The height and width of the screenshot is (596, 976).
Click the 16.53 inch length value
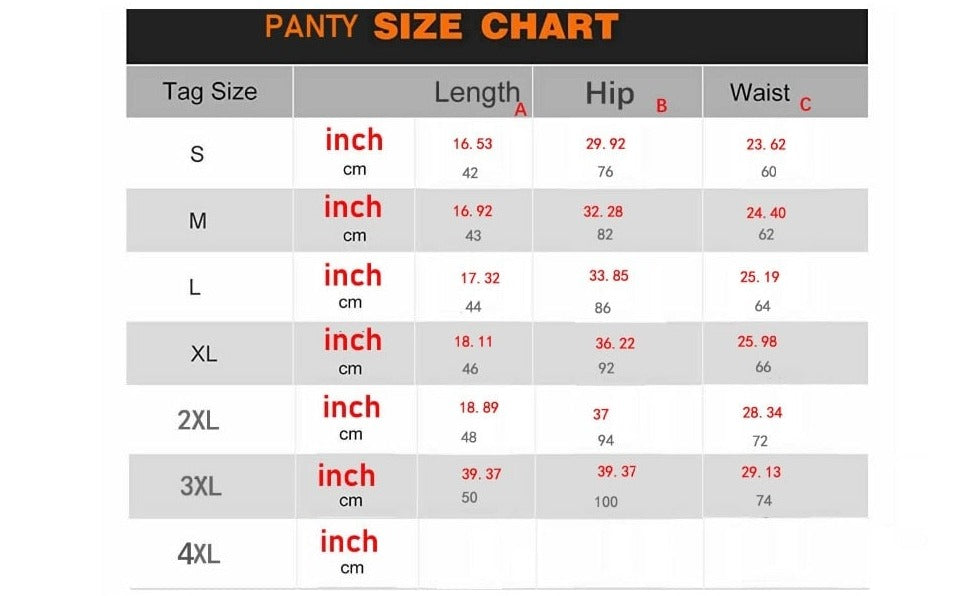point(472,144)
